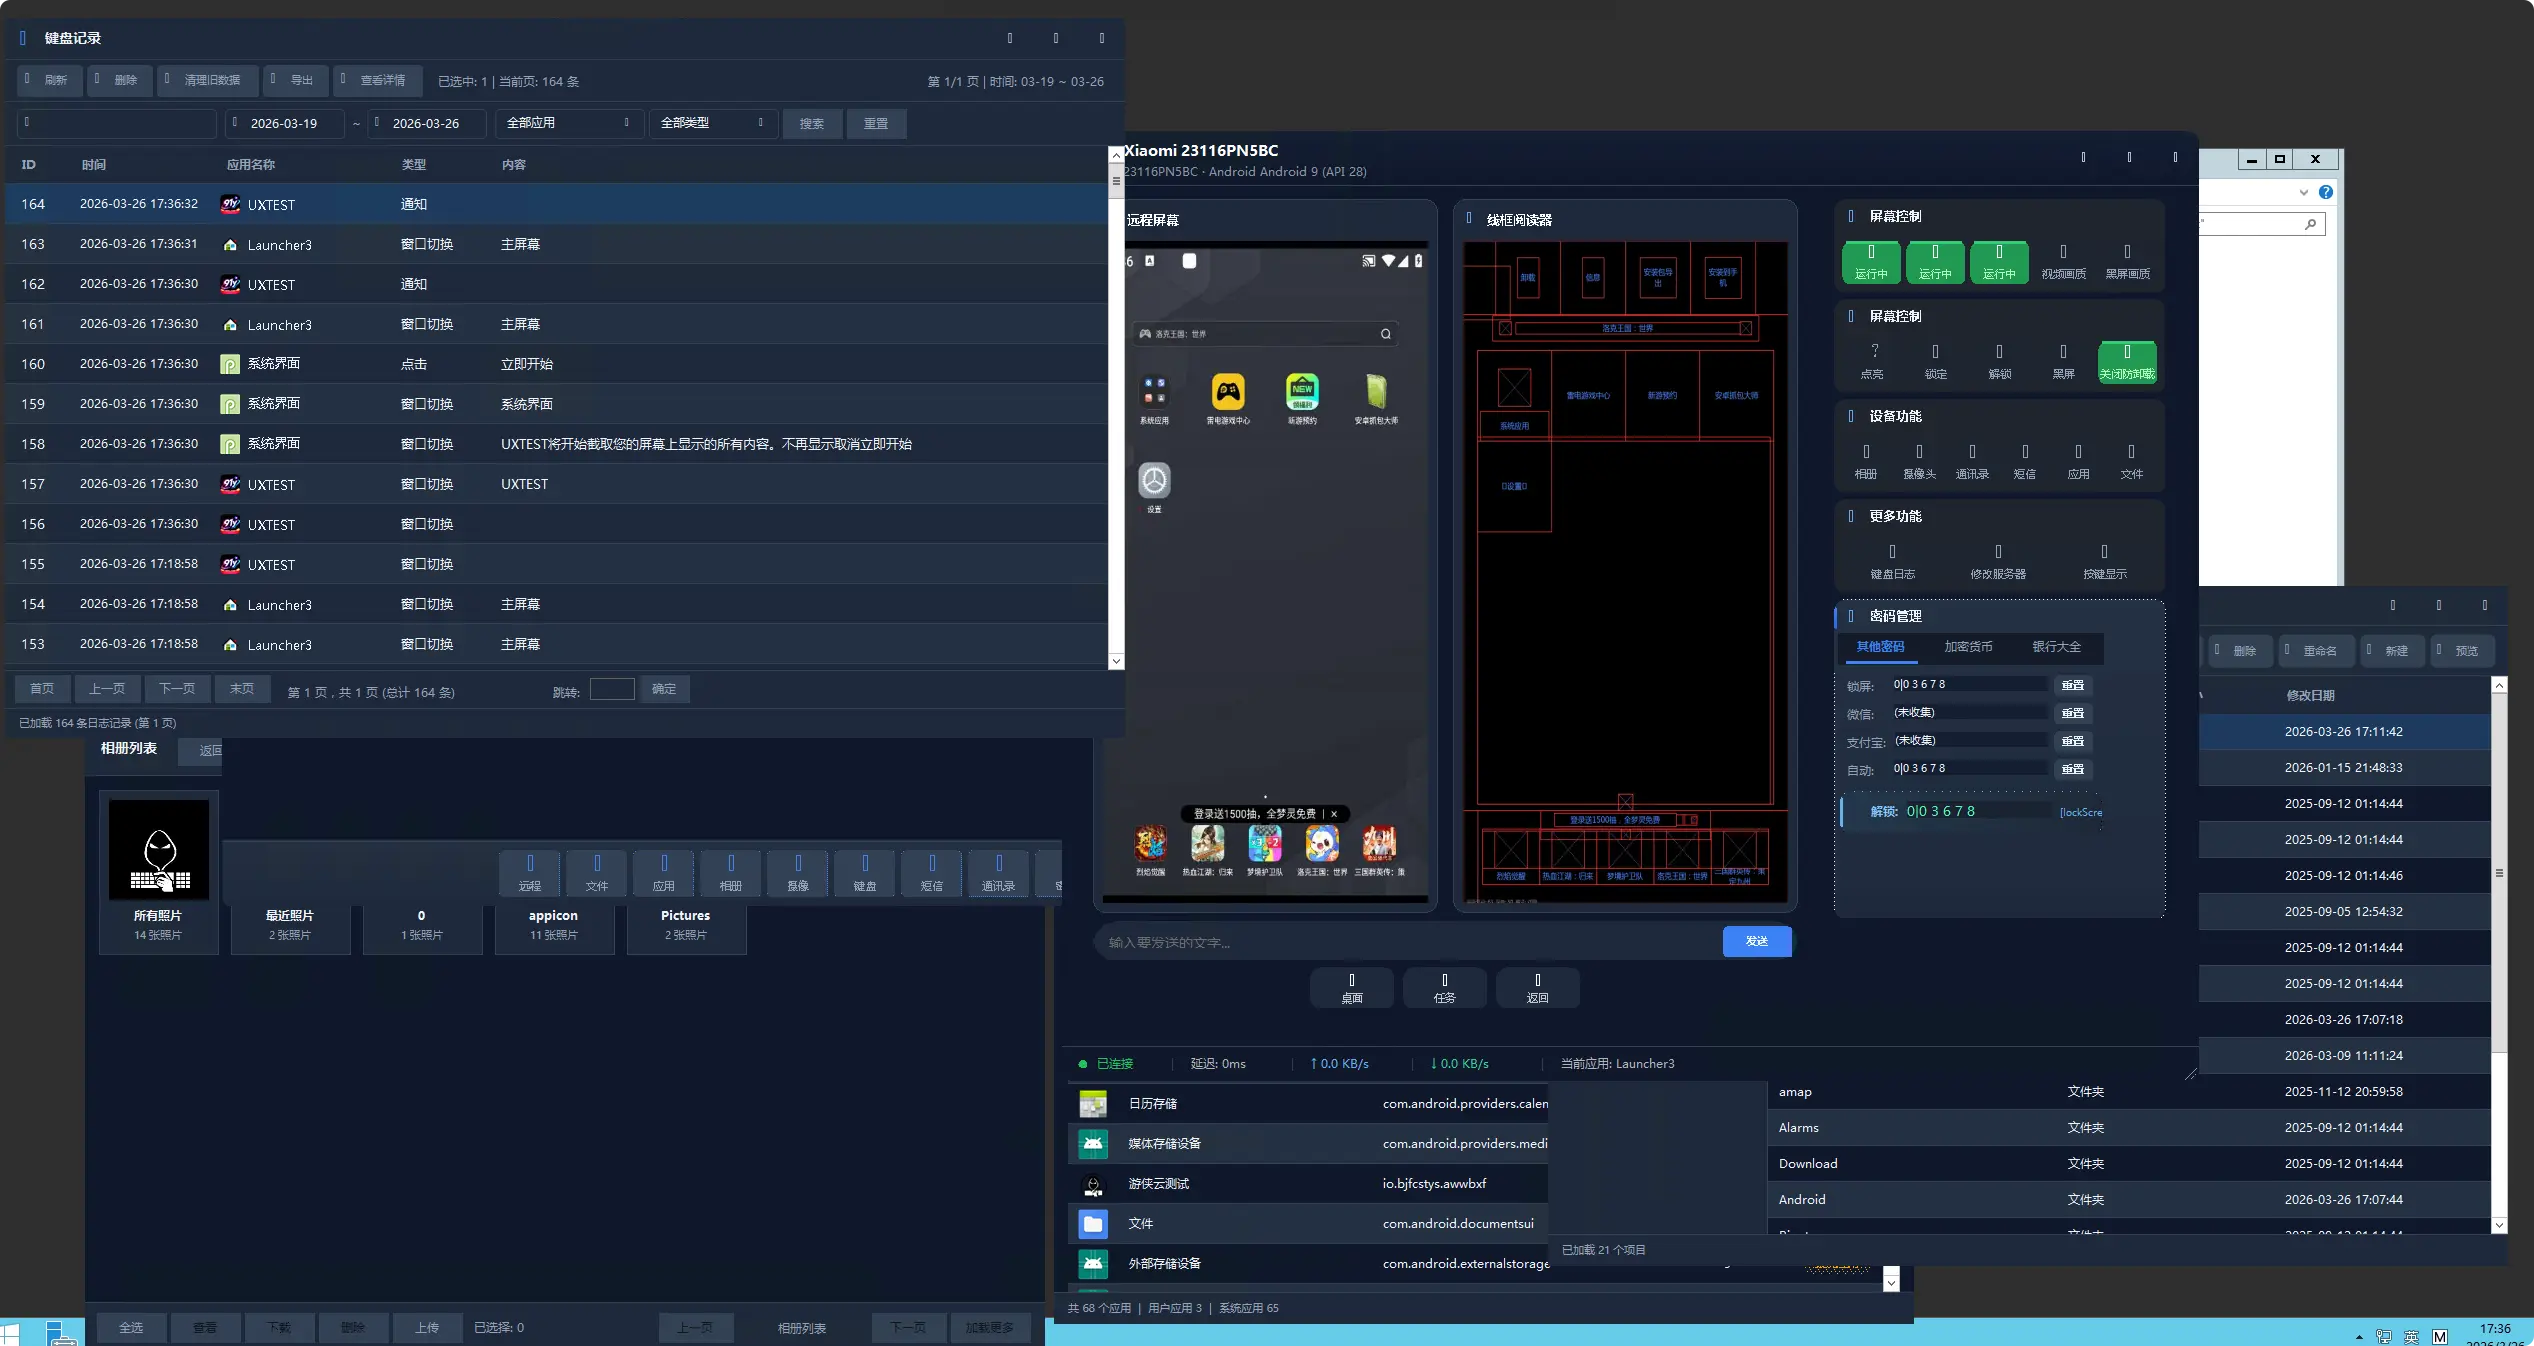
Task: Switch to the 银行大全 tab
Action: [2056, 647]
